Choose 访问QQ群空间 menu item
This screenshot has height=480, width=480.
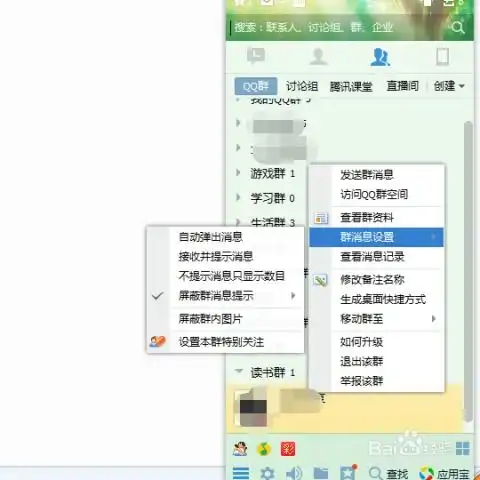click(x=377, y=194)
